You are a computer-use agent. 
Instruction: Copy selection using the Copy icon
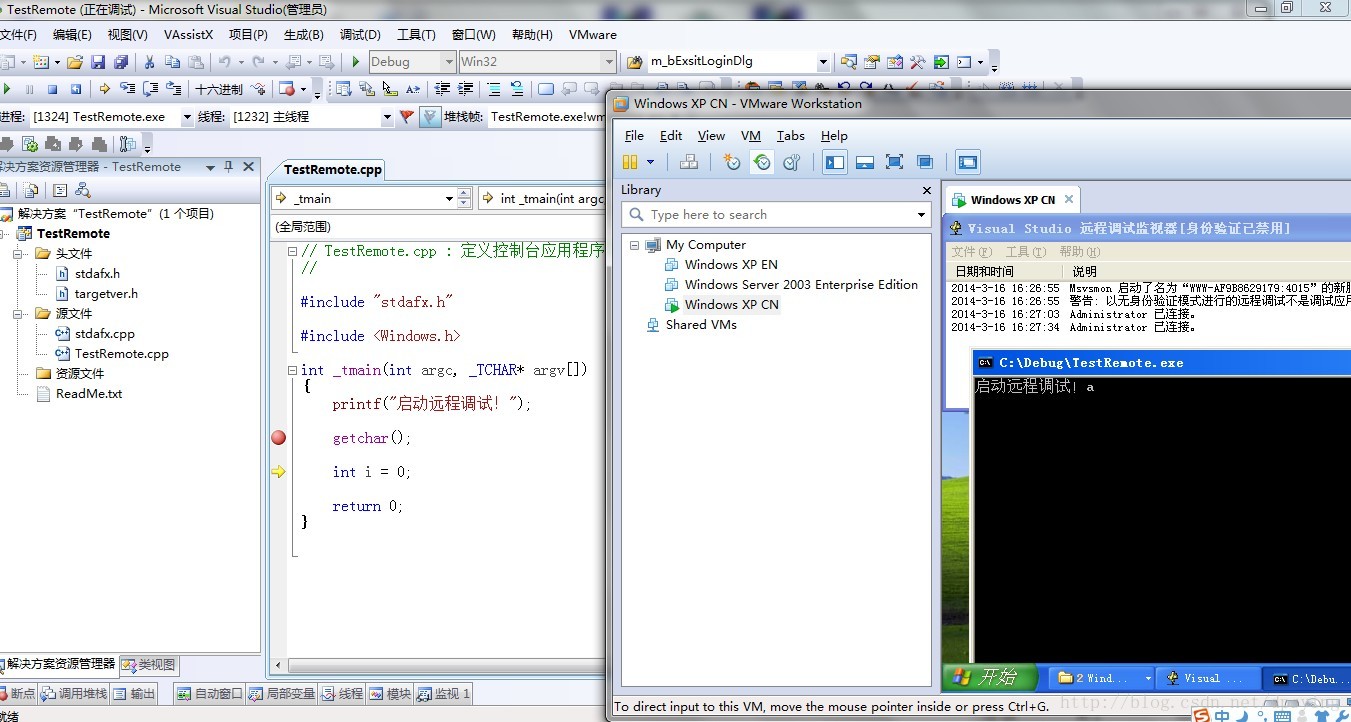[172, 62]
